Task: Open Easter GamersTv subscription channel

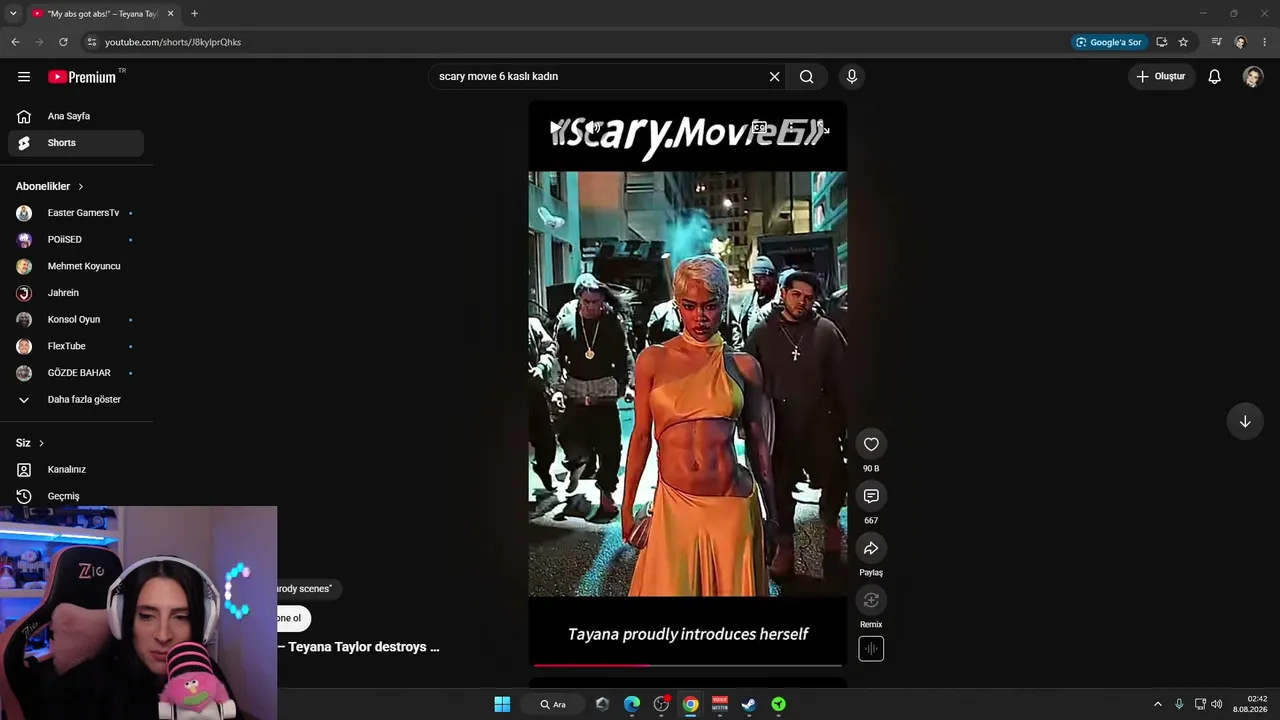Action: click(x=76, y=213)
